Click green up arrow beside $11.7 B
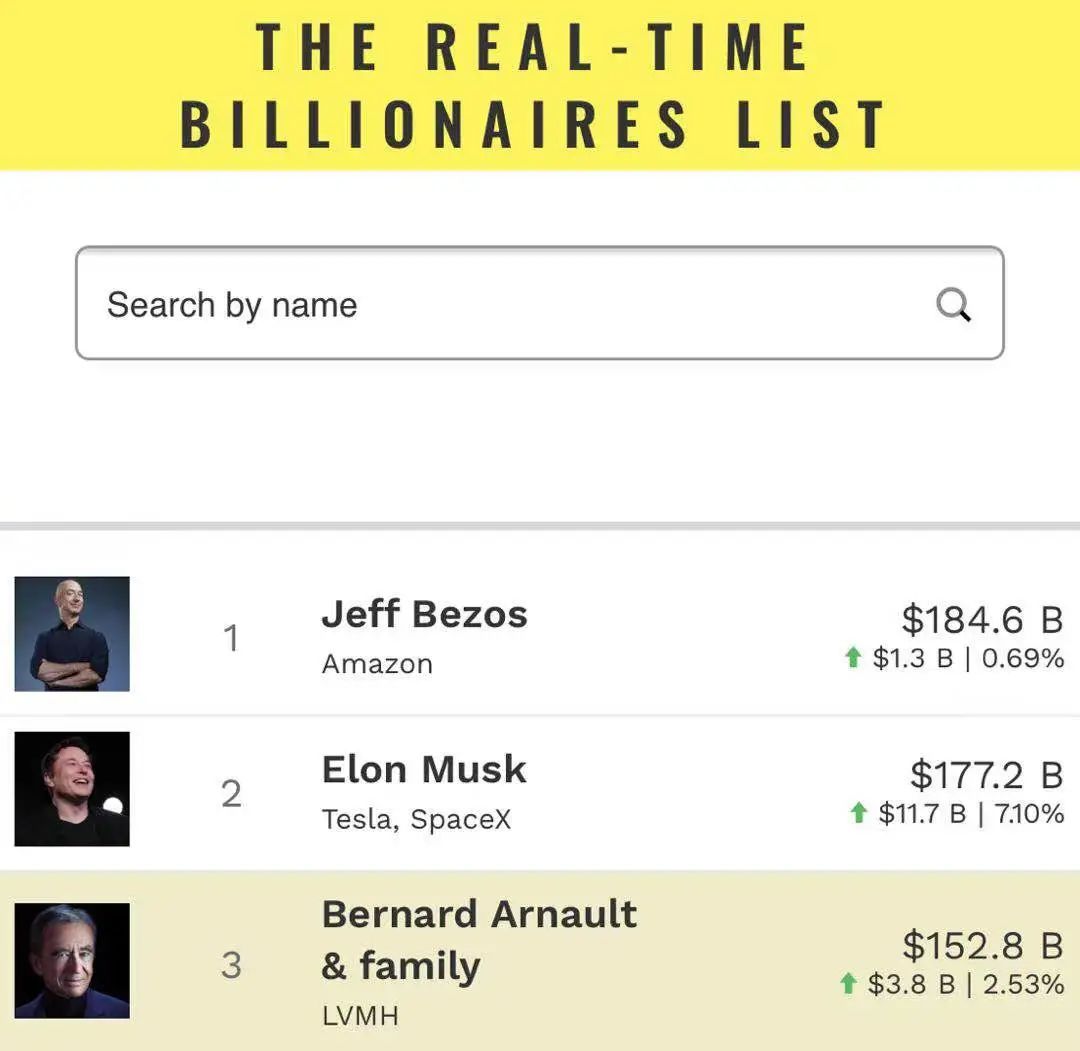This screenshot has width=1080, height=1051. [x=858, y=813]
